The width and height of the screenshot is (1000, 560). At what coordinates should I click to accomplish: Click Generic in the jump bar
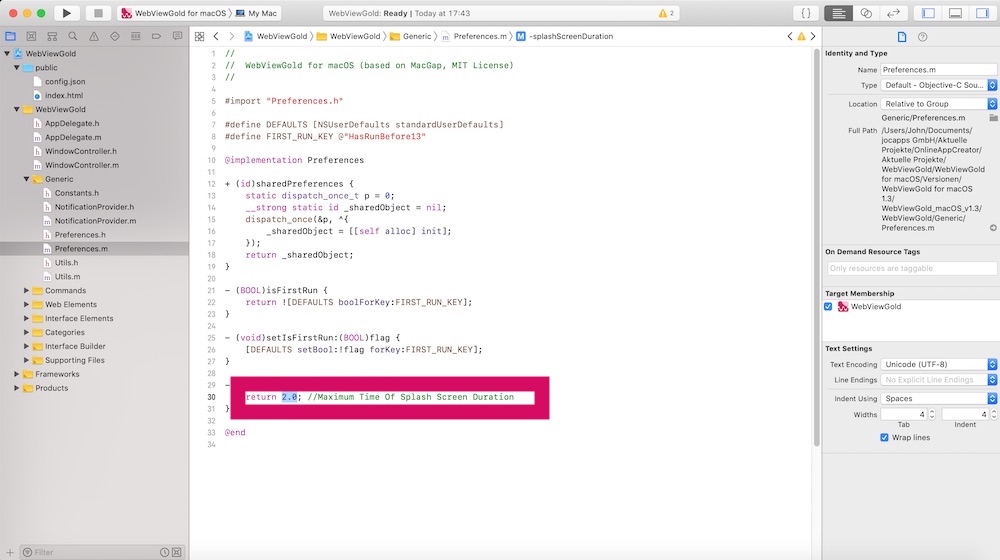pos(410,36)
